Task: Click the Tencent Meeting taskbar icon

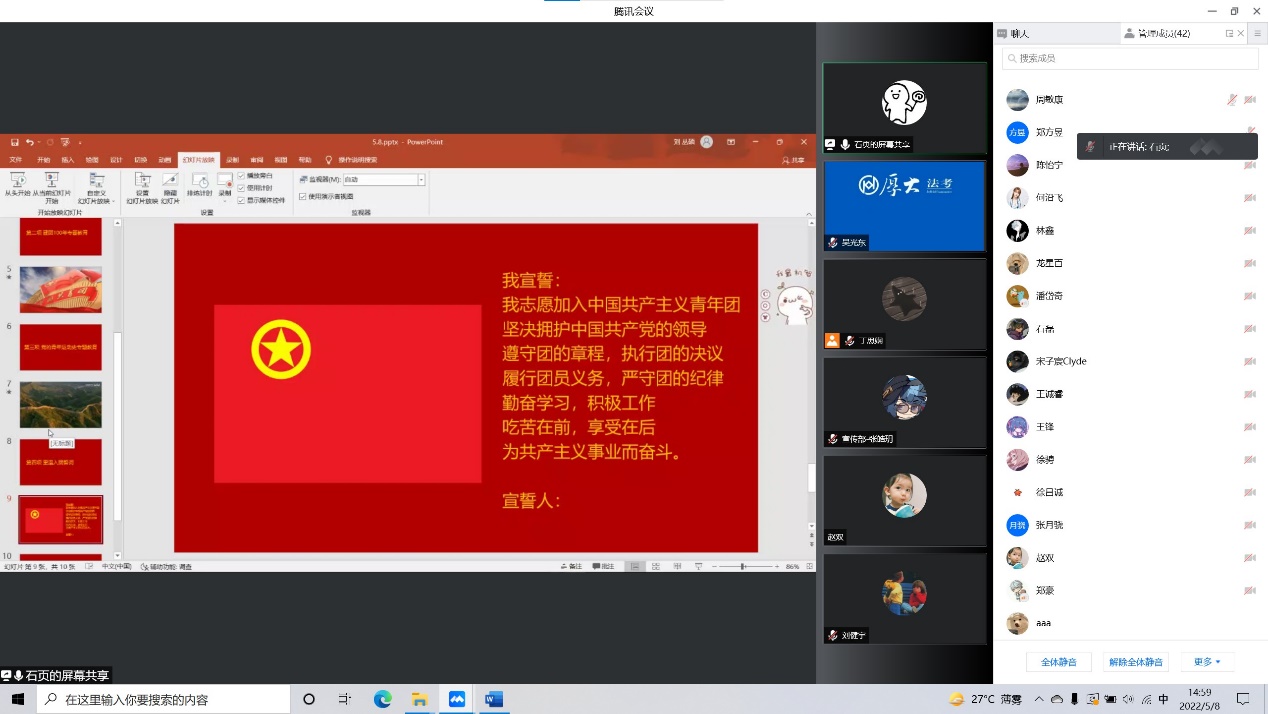Action: pos(456,699)
